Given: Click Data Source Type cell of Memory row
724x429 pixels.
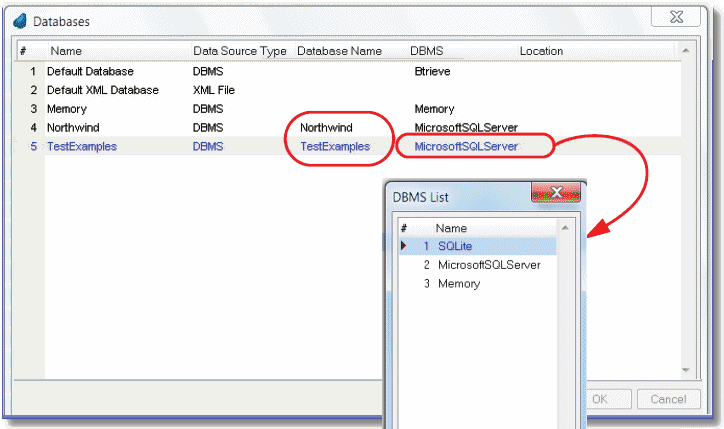Looking at the screenshot, I should (208, 109).
